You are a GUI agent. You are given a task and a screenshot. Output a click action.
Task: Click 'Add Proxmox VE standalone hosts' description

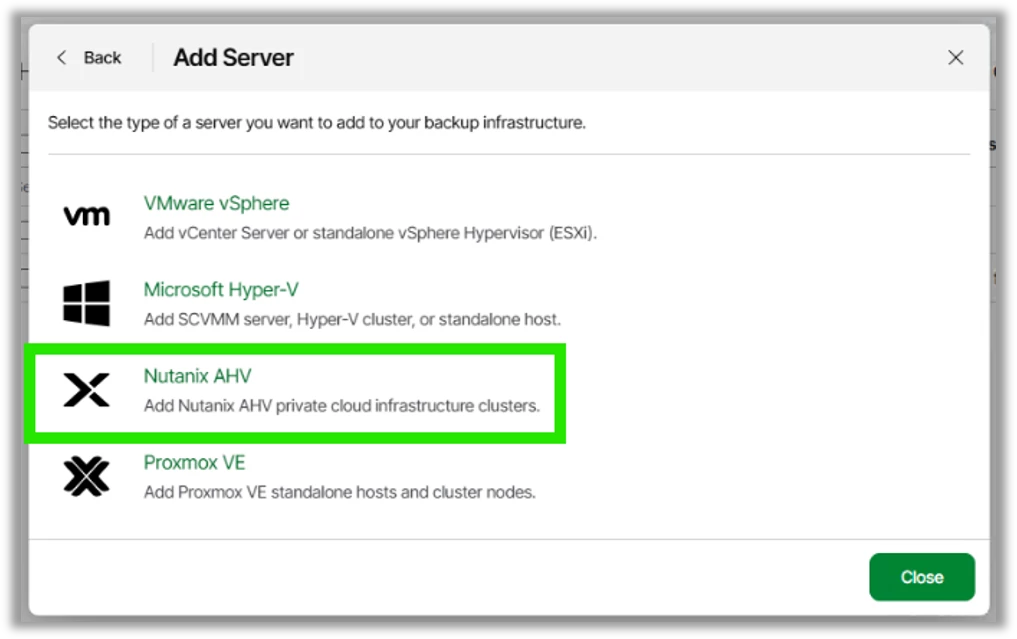(340, 492)
